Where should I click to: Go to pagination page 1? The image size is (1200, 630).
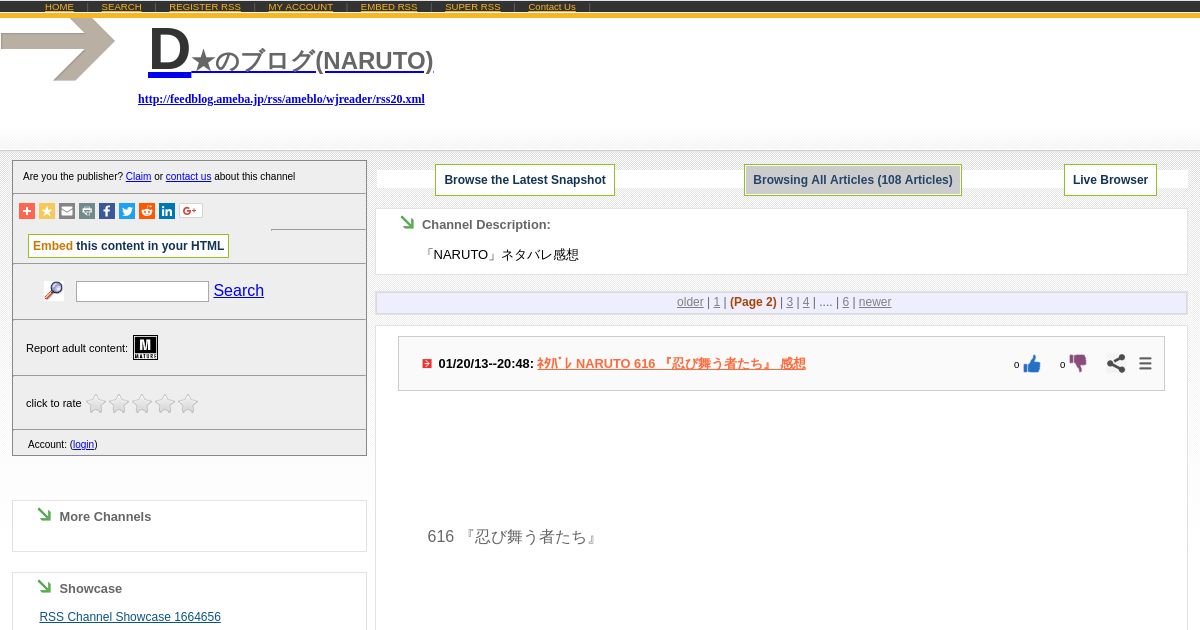click(x=717, y=302)
